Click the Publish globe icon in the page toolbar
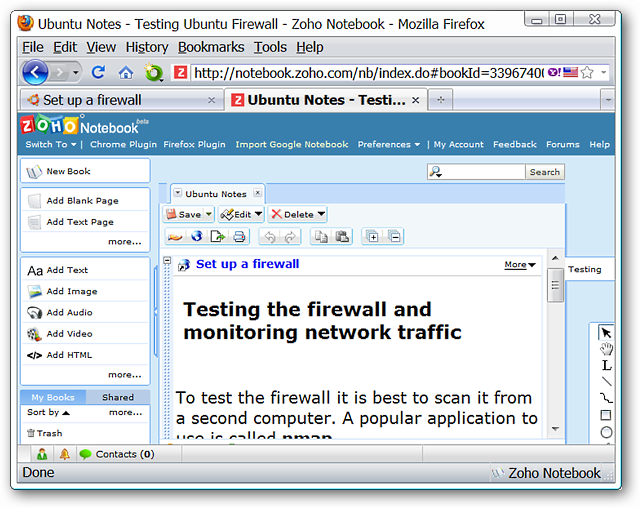Viewport: 640px width, 508px height. pyautogui.click(x=197, y=236)
